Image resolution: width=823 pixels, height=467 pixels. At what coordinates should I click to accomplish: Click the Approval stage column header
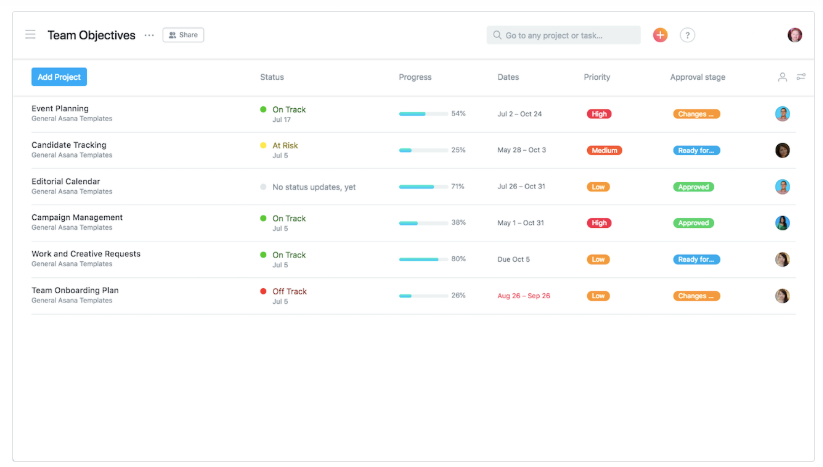pos(698,77)
